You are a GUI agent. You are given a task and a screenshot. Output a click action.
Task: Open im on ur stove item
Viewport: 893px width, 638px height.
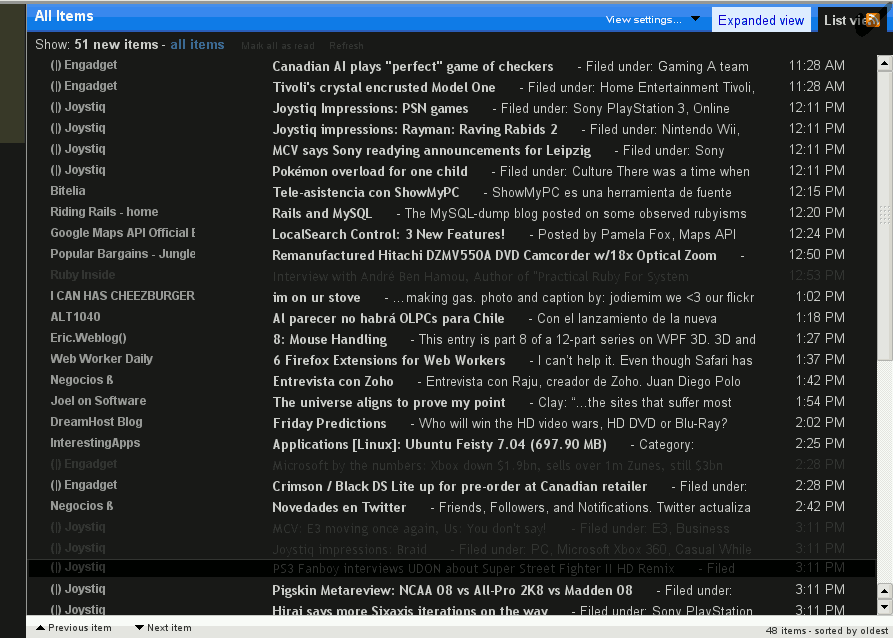(316, 298)
